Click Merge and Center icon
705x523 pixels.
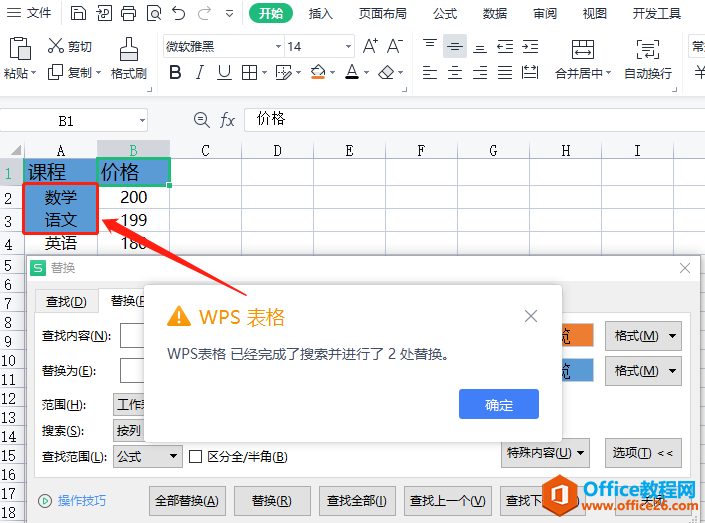(583, 49)
